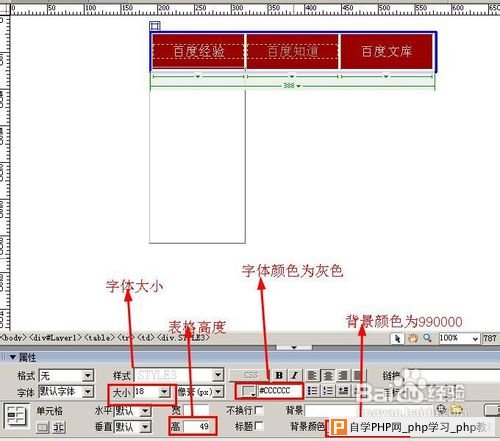Open column width menu under 百度经验
The width and height of the screenshot is (500, 441).
[198, 76]
